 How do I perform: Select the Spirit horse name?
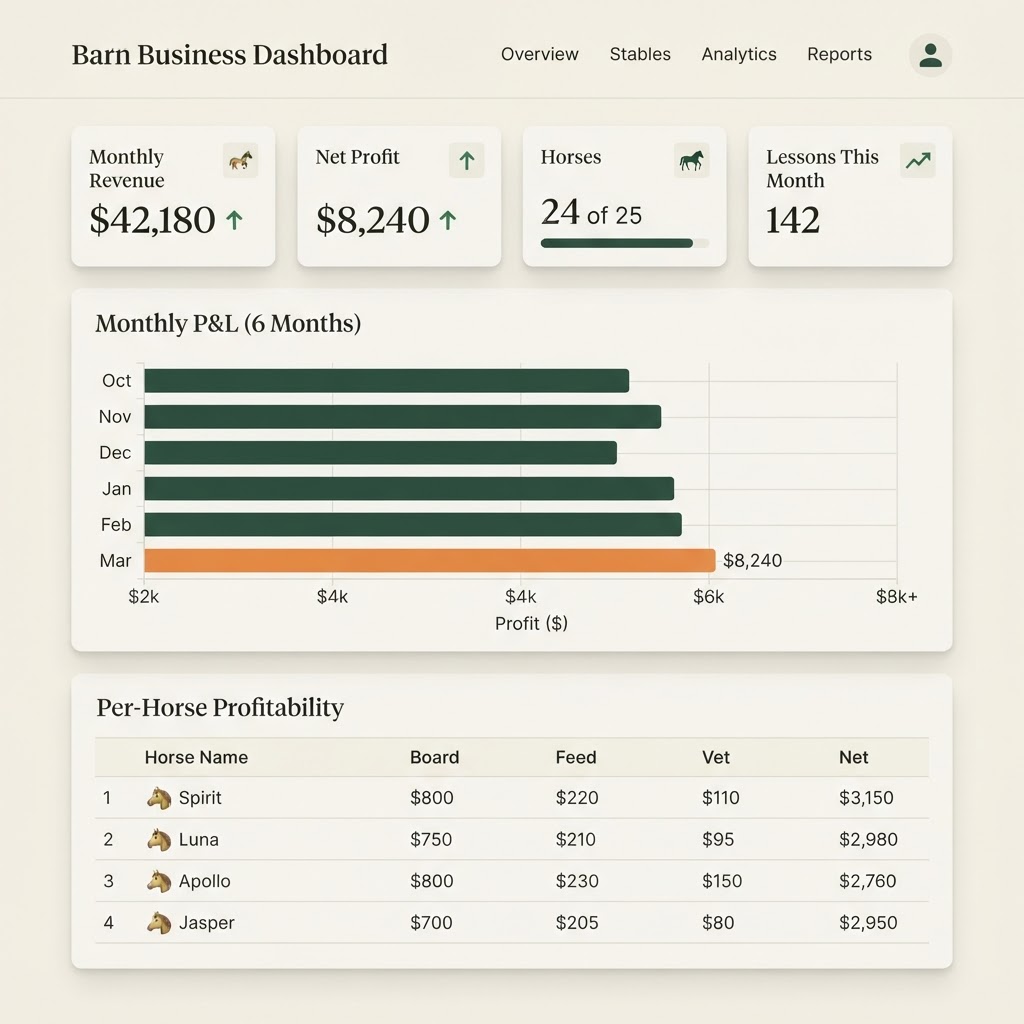(x=200, y=797)
